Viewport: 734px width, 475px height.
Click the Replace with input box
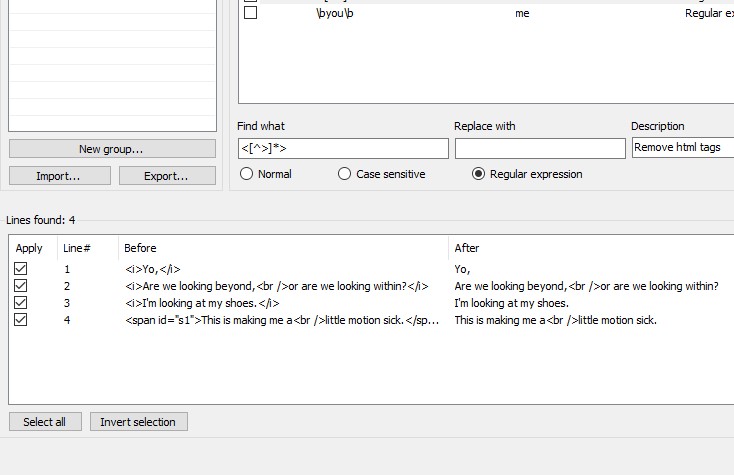[539, 149]
